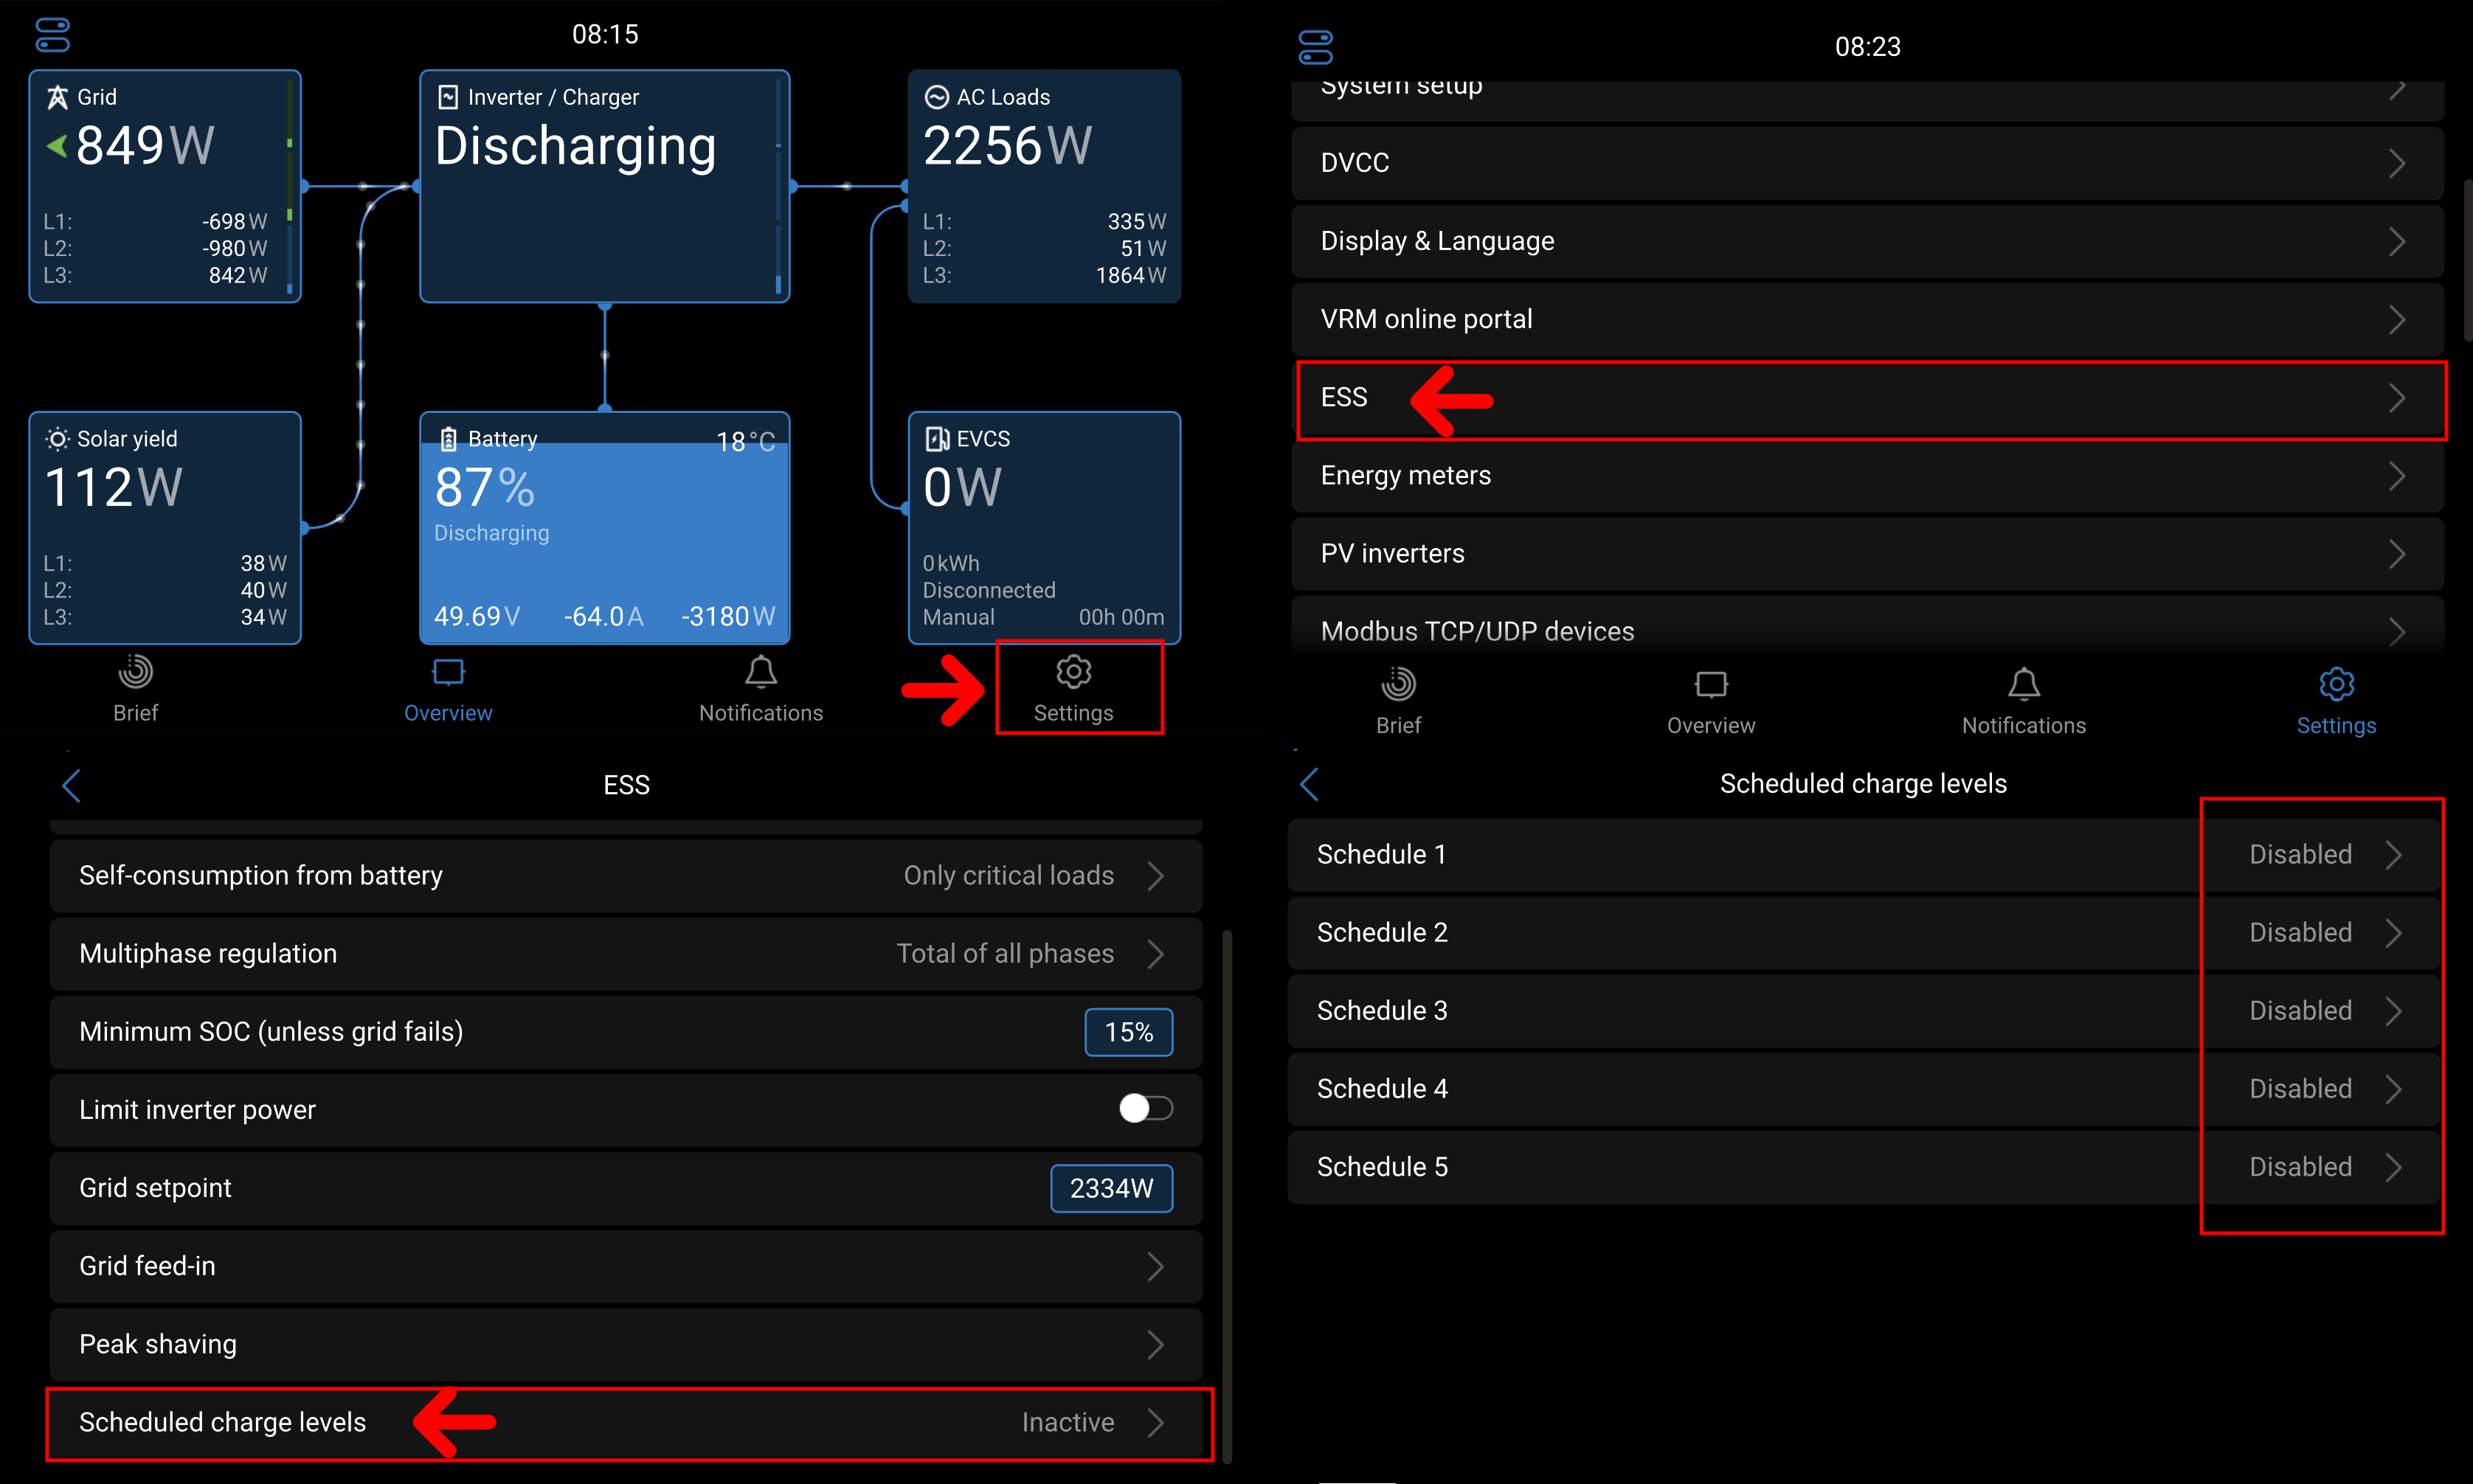Image resolution: width=2473 pixels, height=1484 pixels.
Task: Go back from the ESS page
Action: 71,785
